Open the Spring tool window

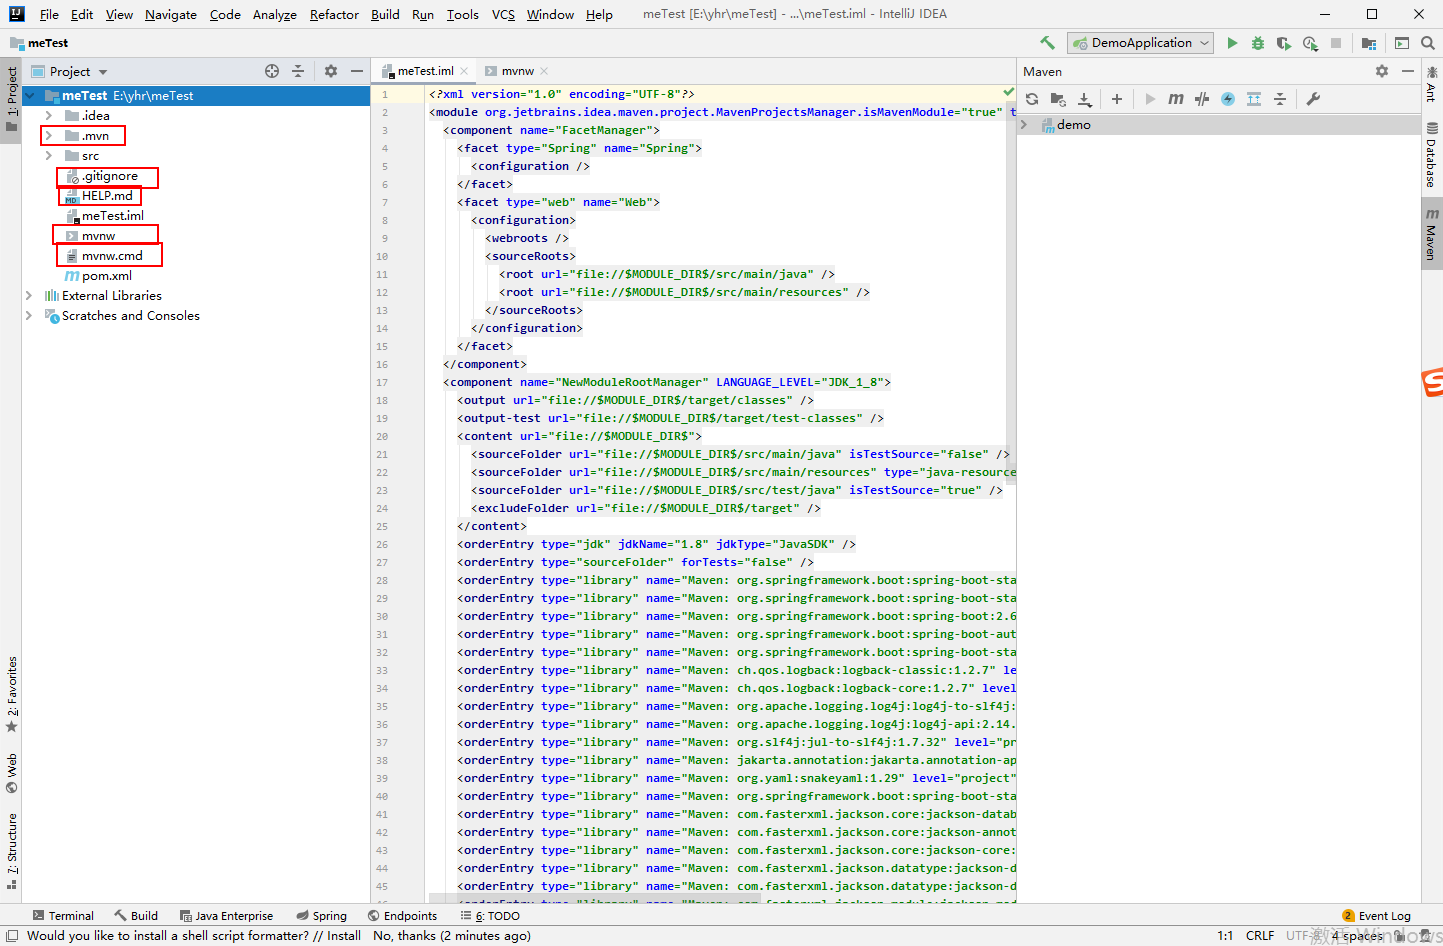[x=321, y=916]
